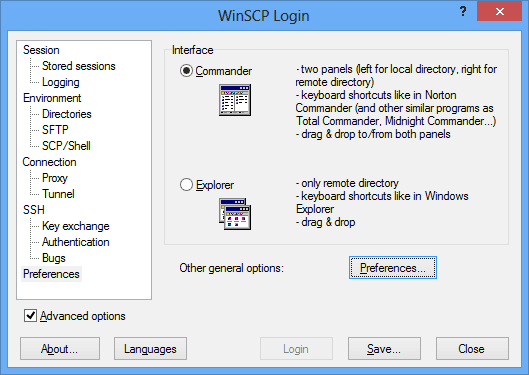Select the Preferences tree node
This screenshot has height=375, width=529.
pos(51,274)
